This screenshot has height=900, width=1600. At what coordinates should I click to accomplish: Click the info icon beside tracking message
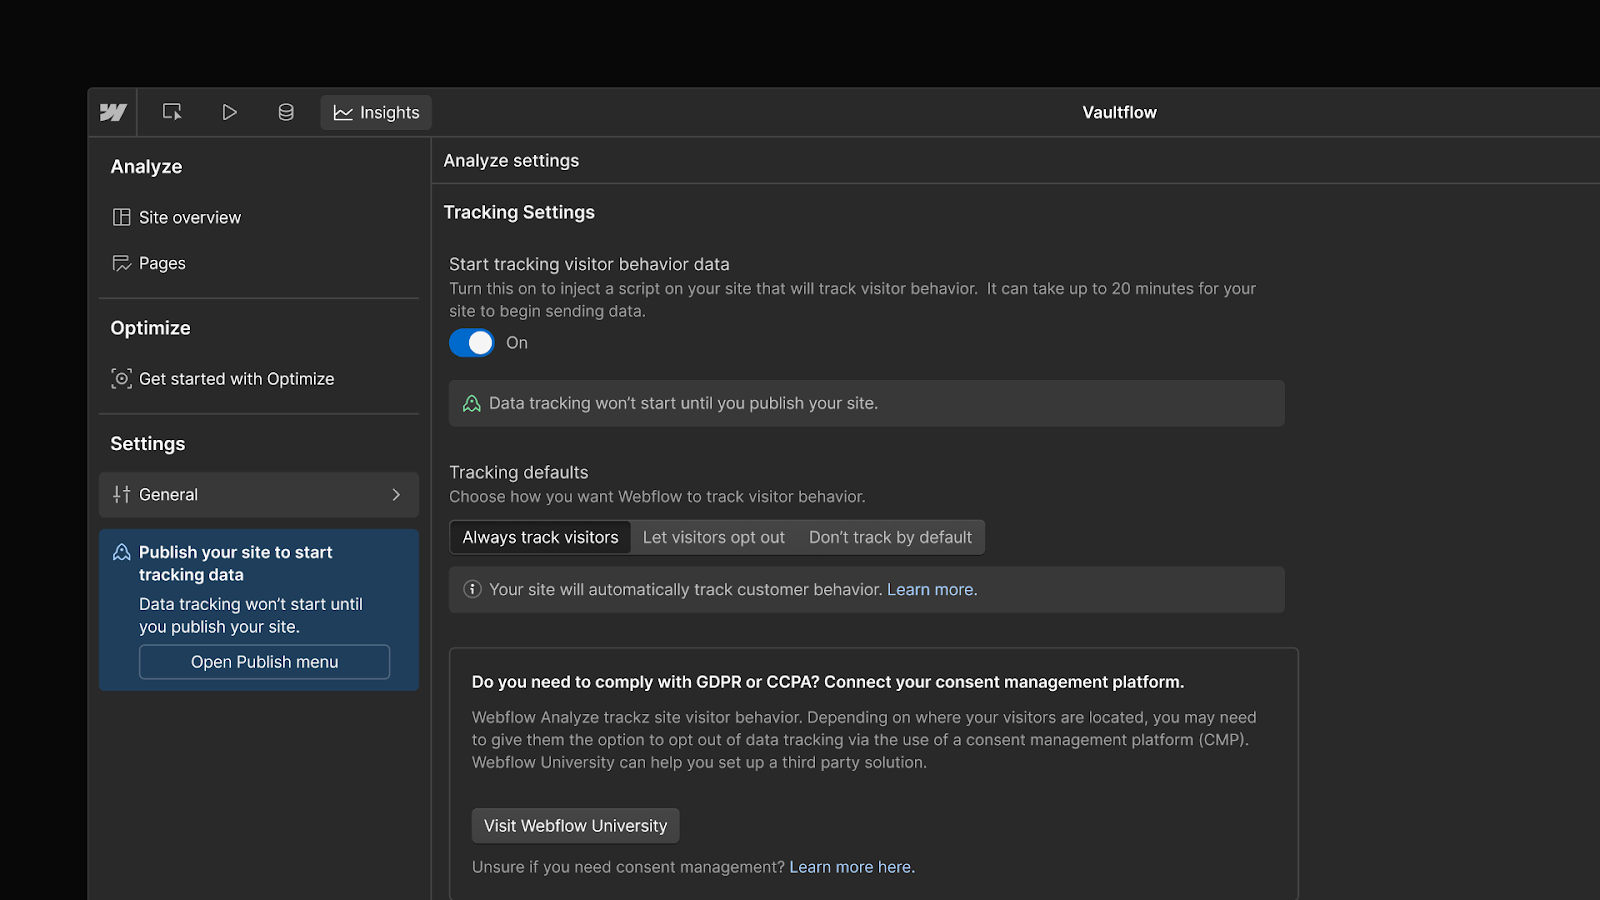[x=472, y=589]
